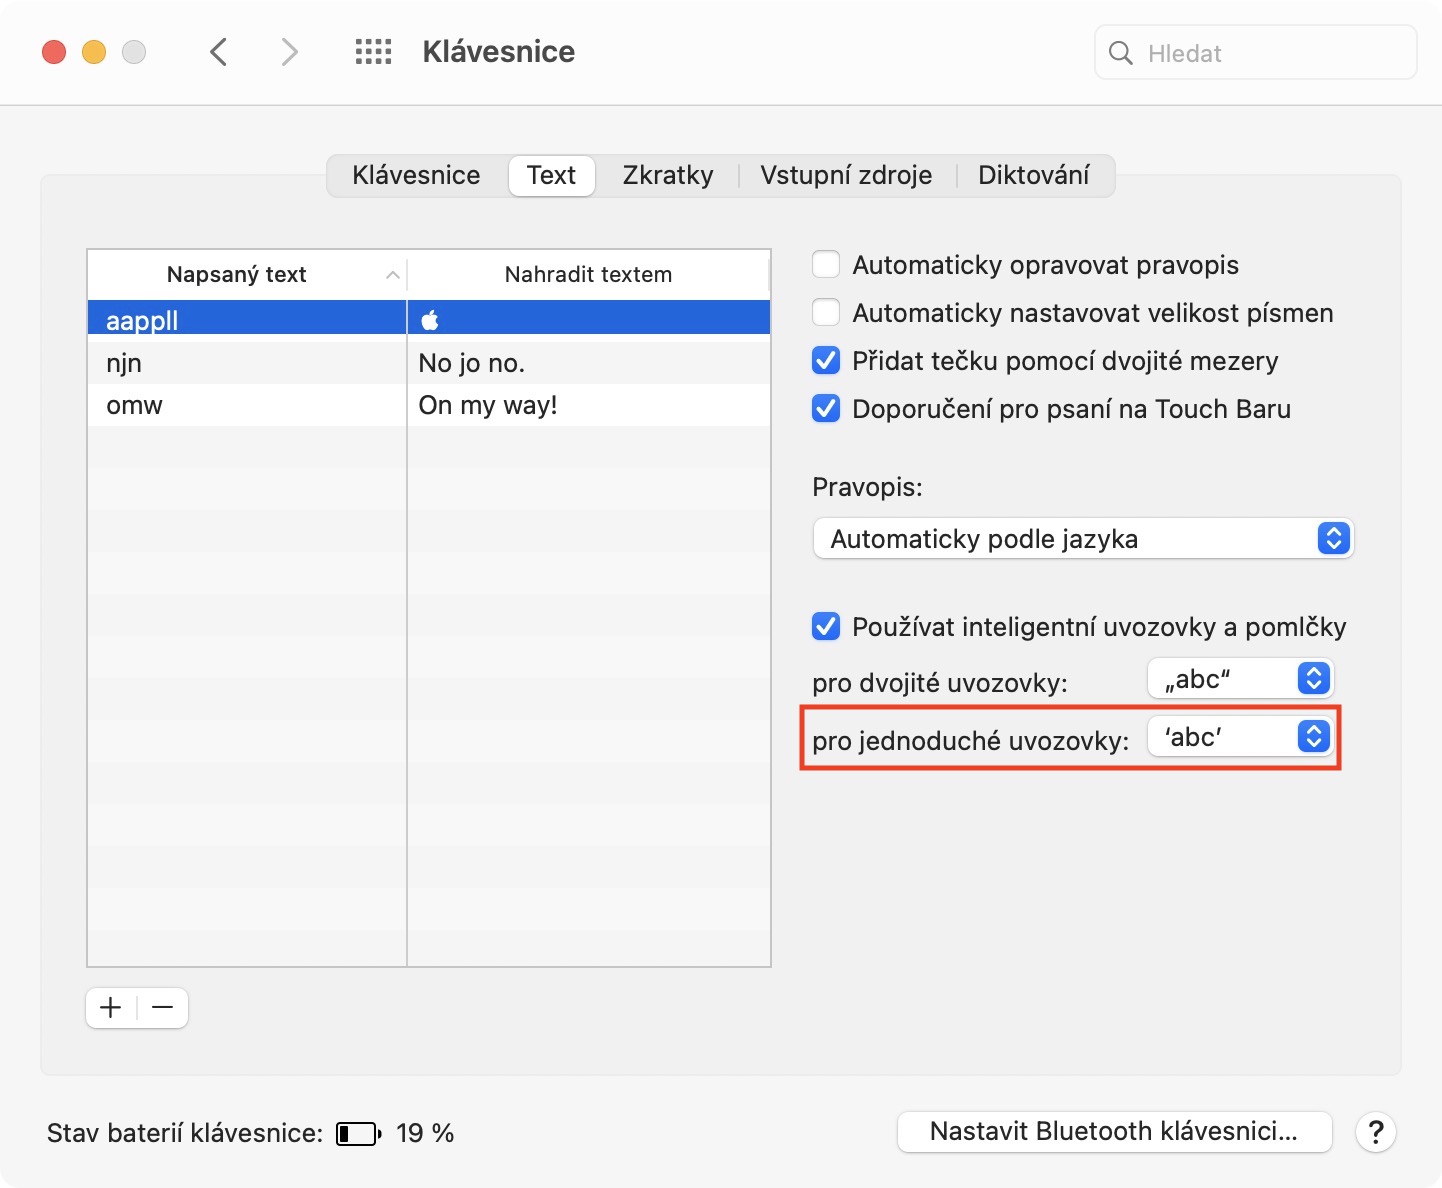This screenshot has width=1442, height=1188.
Task: Enable Automaticky opravovat pravopis checkbox
Action: [x=826, y=265]
